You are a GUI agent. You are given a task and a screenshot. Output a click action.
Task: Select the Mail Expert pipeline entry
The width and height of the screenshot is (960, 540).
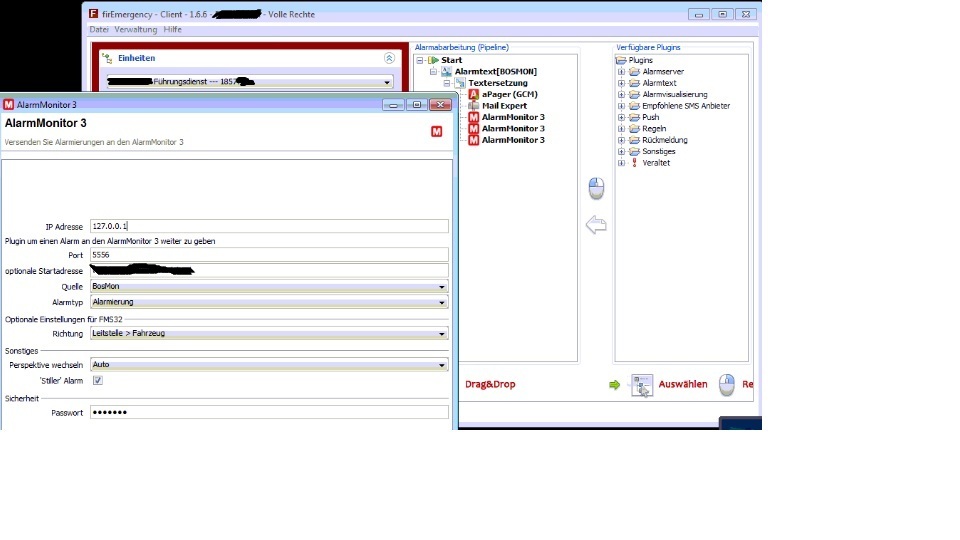[504, 106]
